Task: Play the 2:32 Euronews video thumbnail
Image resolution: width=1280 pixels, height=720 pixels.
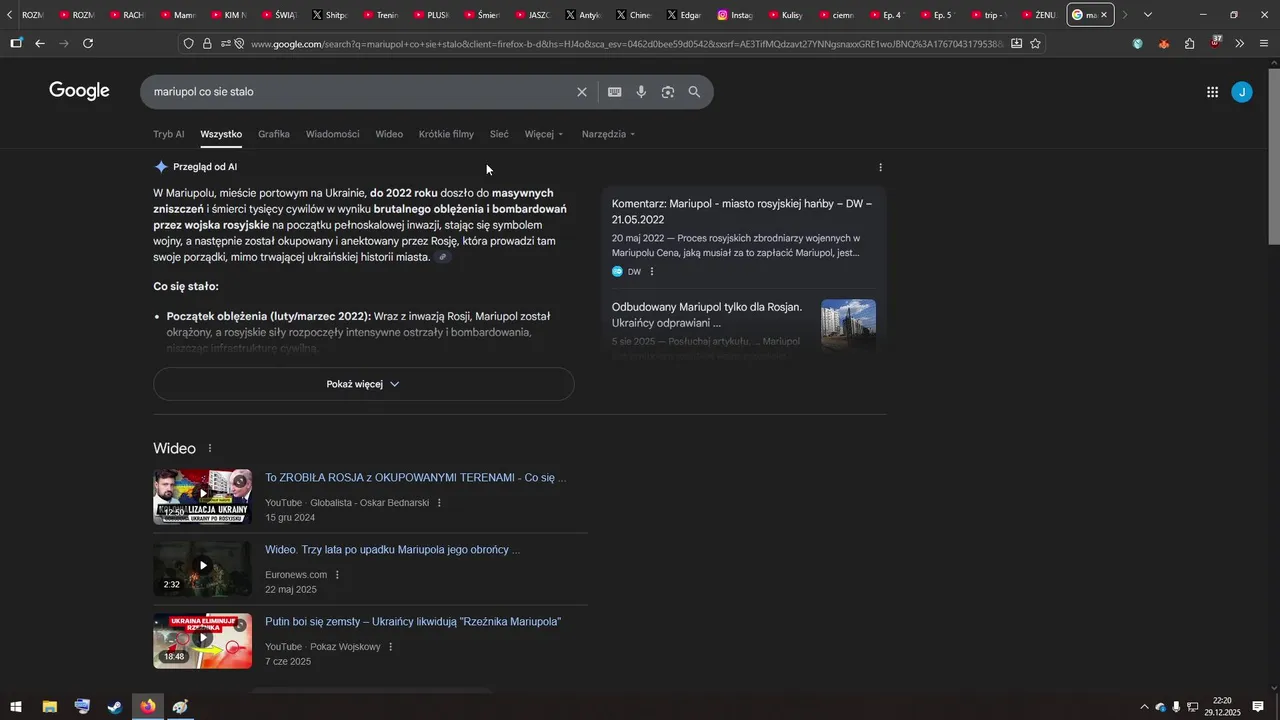Action: [203, 569]
